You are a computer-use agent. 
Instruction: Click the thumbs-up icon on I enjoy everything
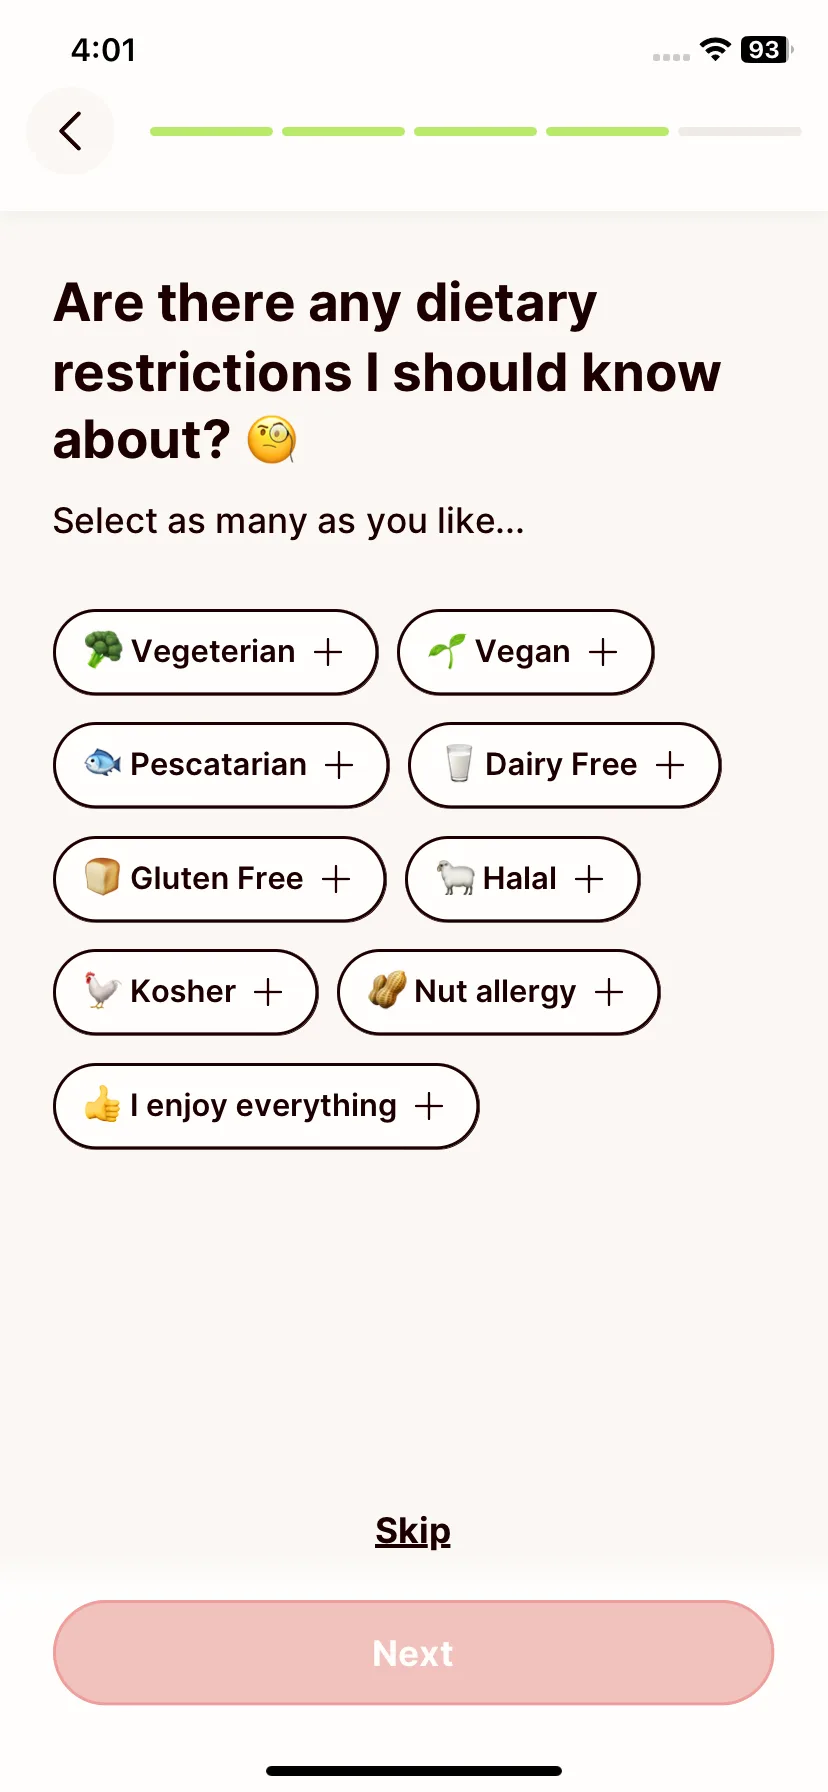tap(103, 1105)
